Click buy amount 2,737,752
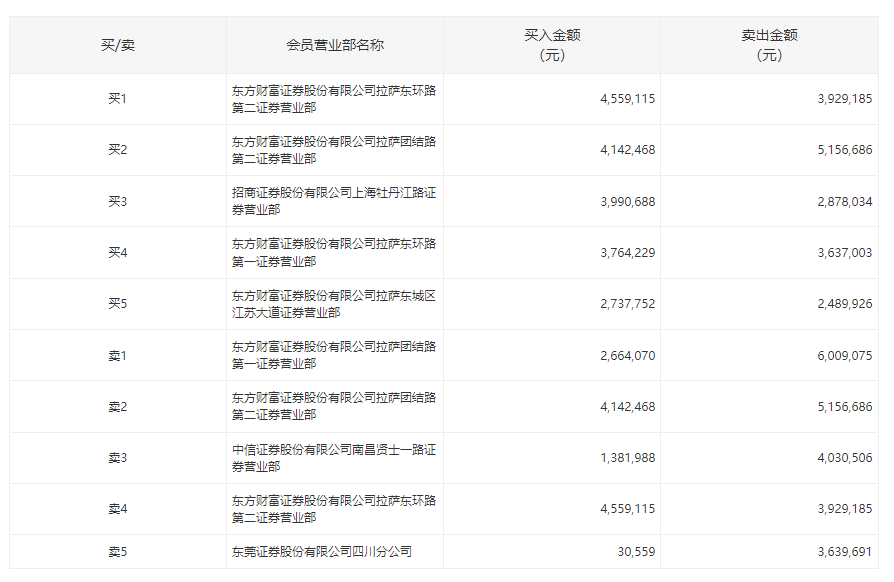Image resolution: width=894 pixels, height=582 pixels. (x=628, y=304)
